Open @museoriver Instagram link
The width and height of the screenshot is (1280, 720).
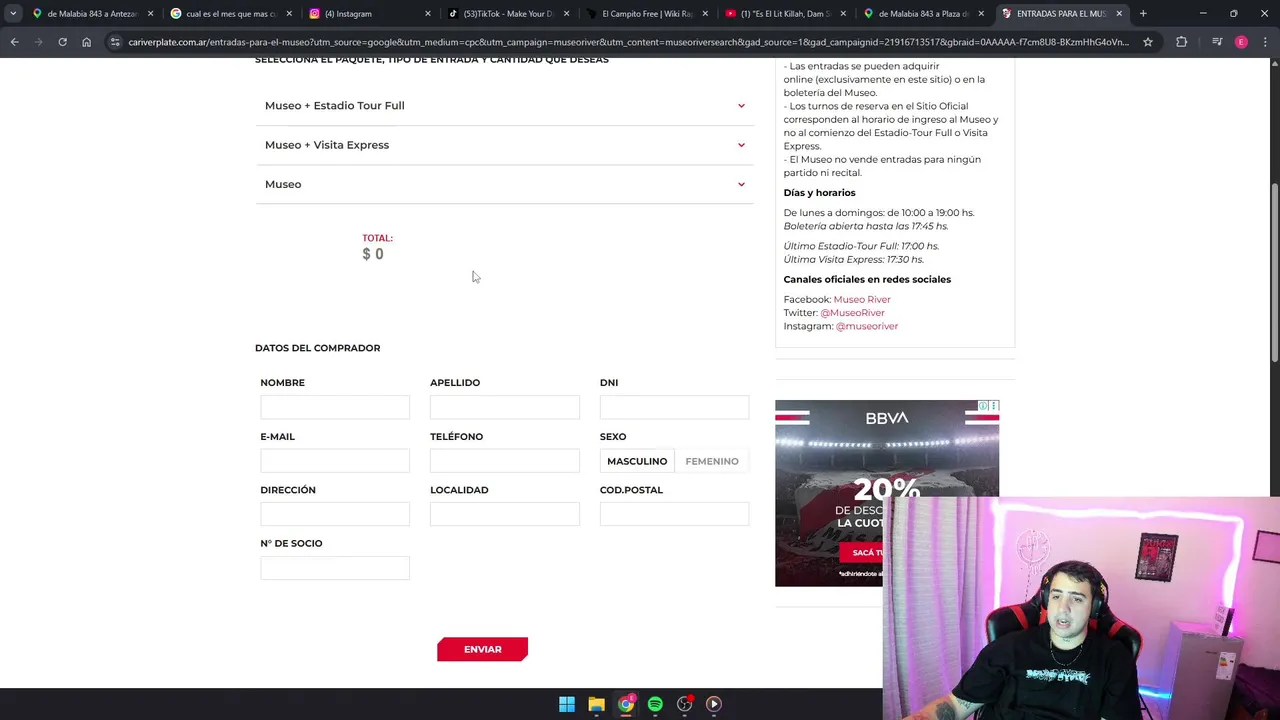click(x=867, y=326)
